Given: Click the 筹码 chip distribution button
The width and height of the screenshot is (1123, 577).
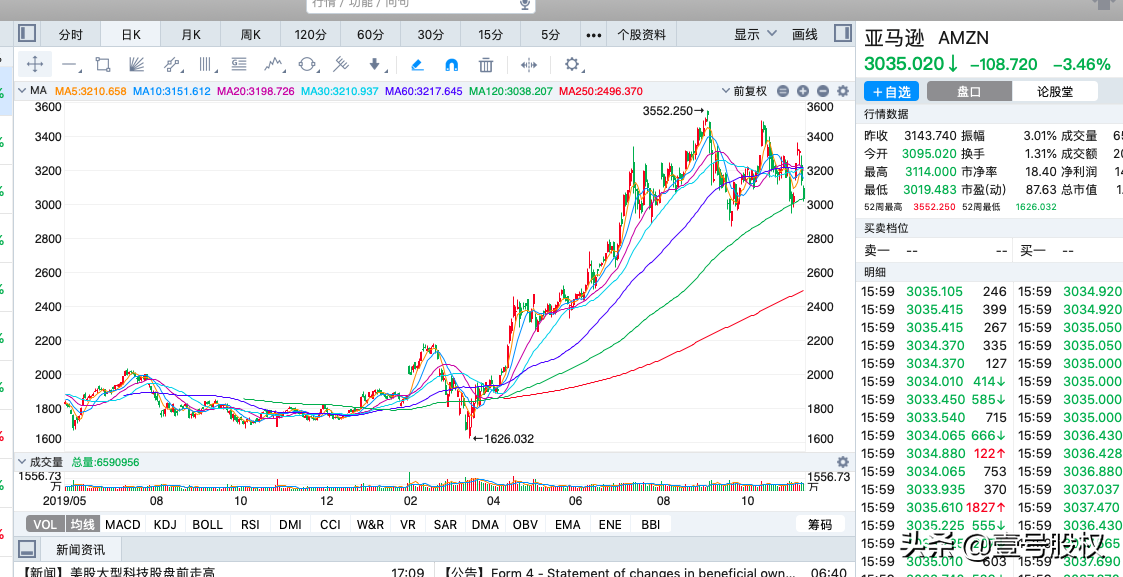Looking at the screenshot, I should (819, 524).
